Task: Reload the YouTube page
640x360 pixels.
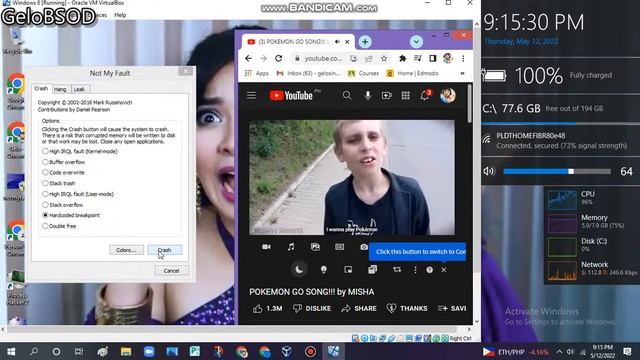Action: point(278,59)
